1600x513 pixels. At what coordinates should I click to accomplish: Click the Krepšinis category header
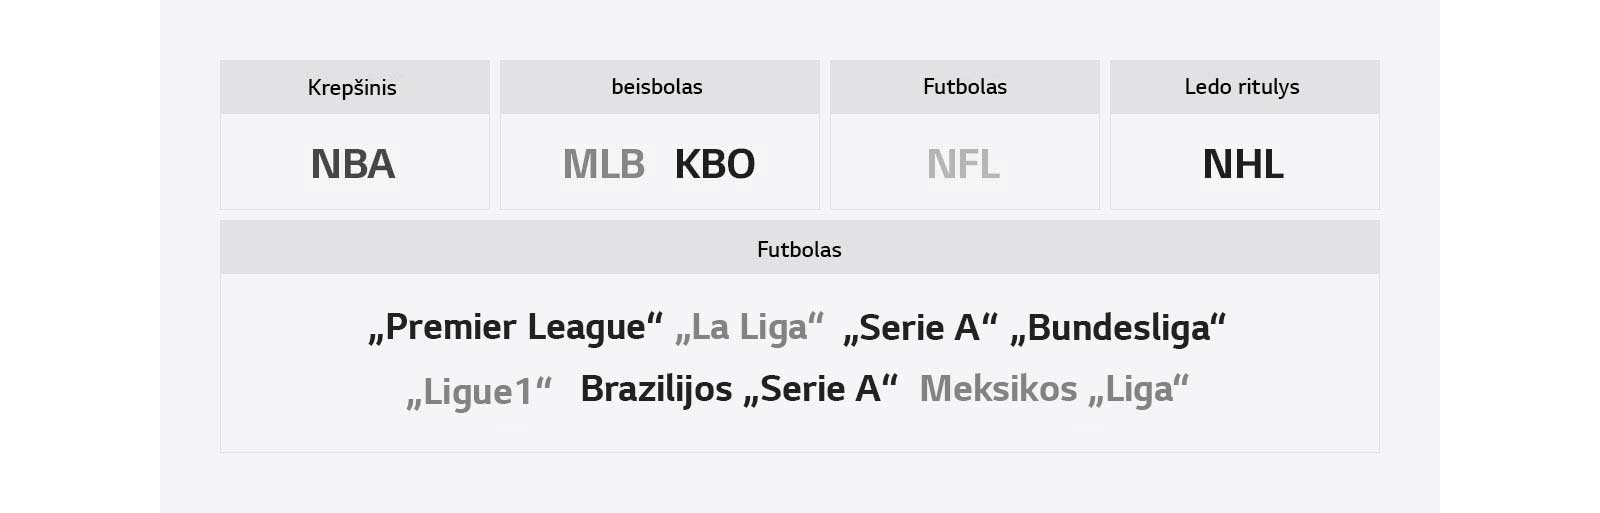(x=352, y=87)
